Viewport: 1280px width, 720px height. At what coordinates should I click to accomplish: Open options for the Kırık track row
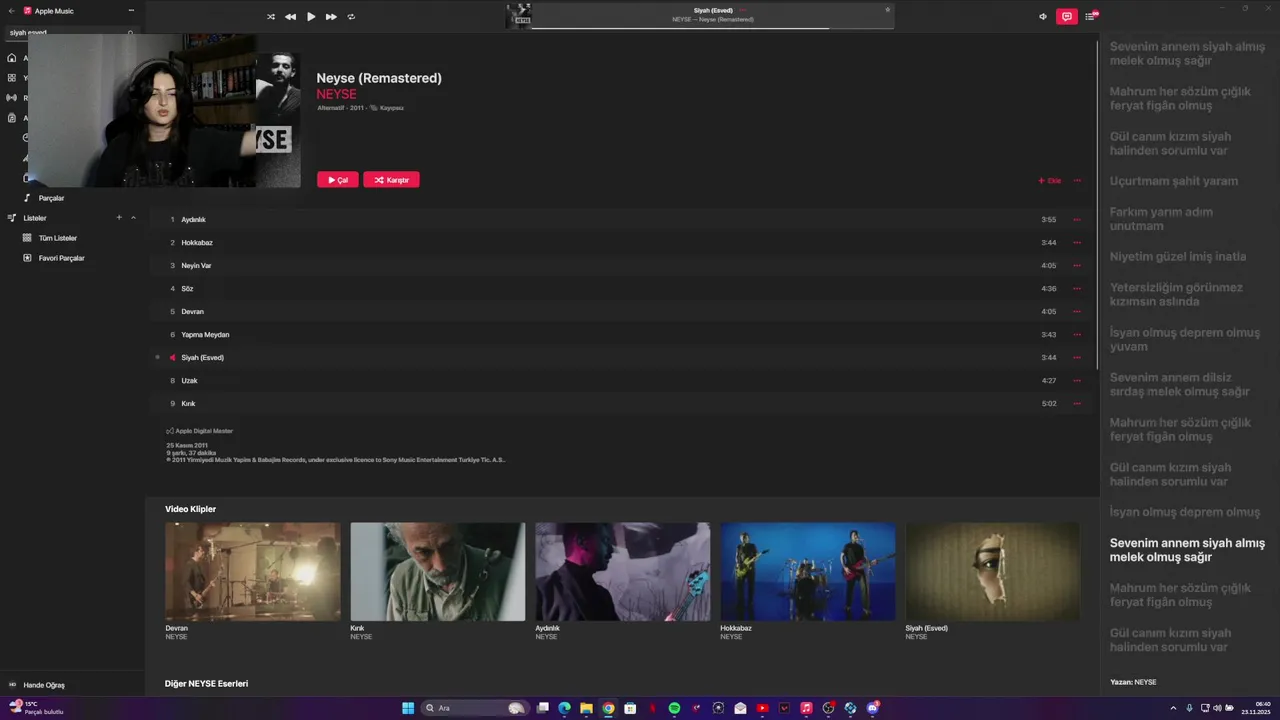[1077, 403]
